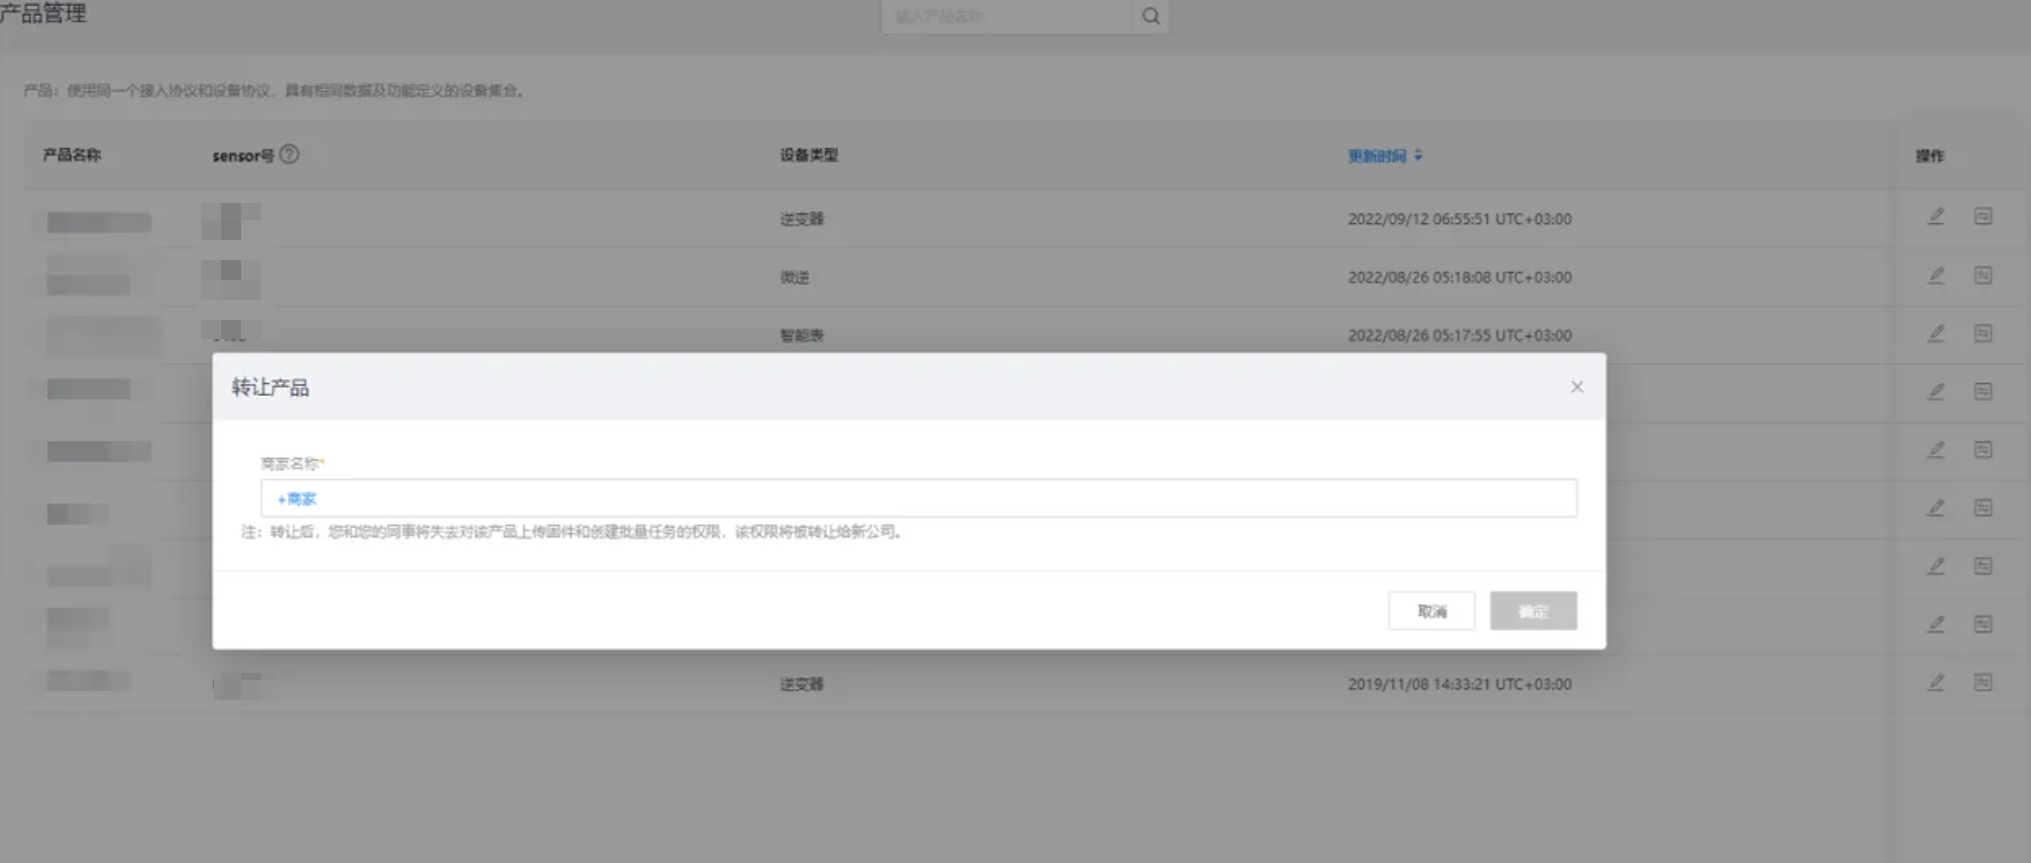2031x863 pixels.
Task: Sort by 更新时间 column header
Action: pyautogui.click(x=1376, y=156)
